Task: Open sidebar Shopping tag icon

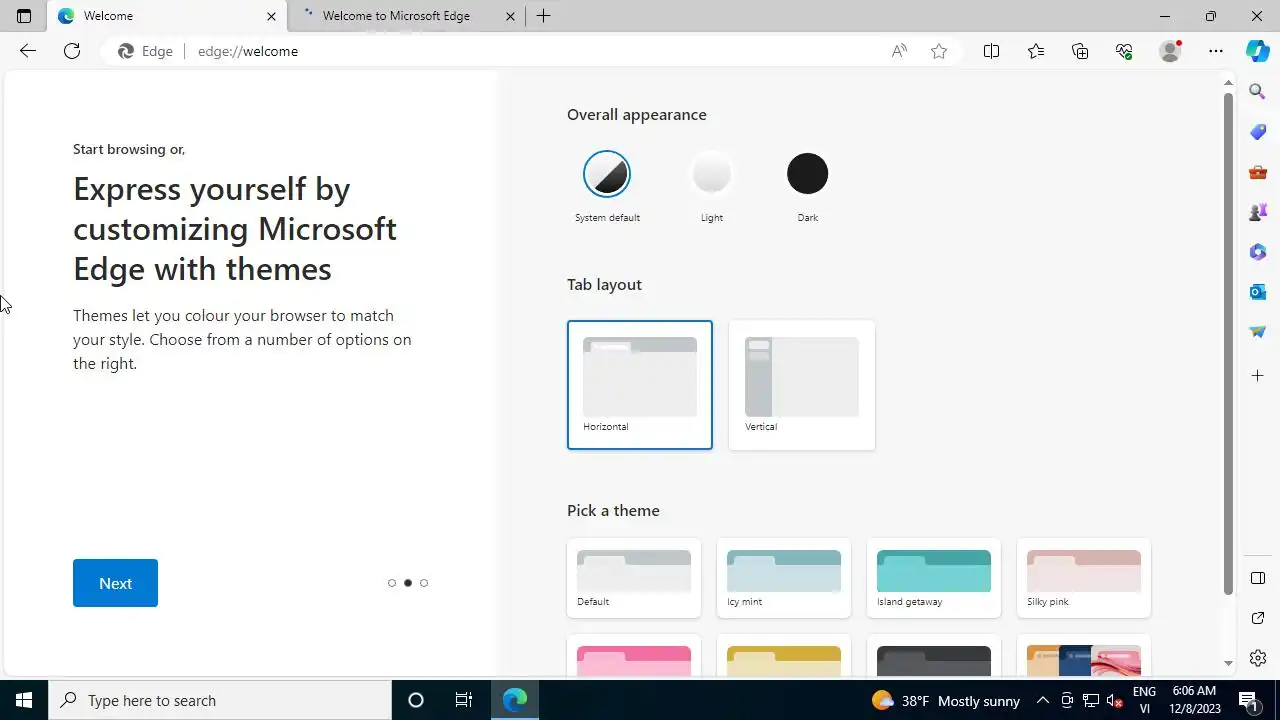Action: pos(1258,132)
